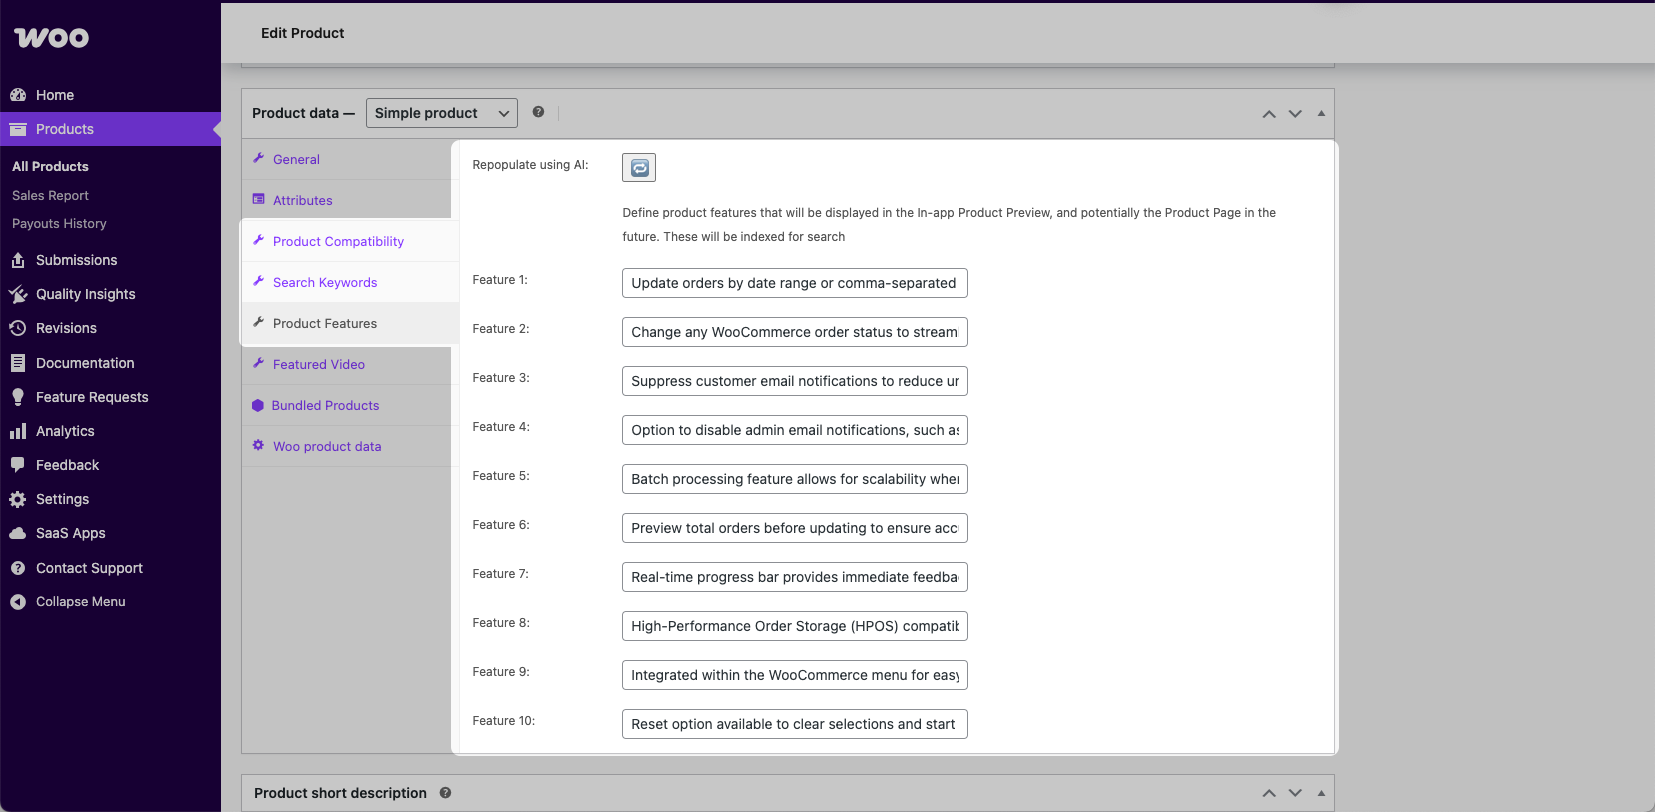Click the Settings gear icon
This screenshot has width=1655, height=812.
[x=18, y=499]
